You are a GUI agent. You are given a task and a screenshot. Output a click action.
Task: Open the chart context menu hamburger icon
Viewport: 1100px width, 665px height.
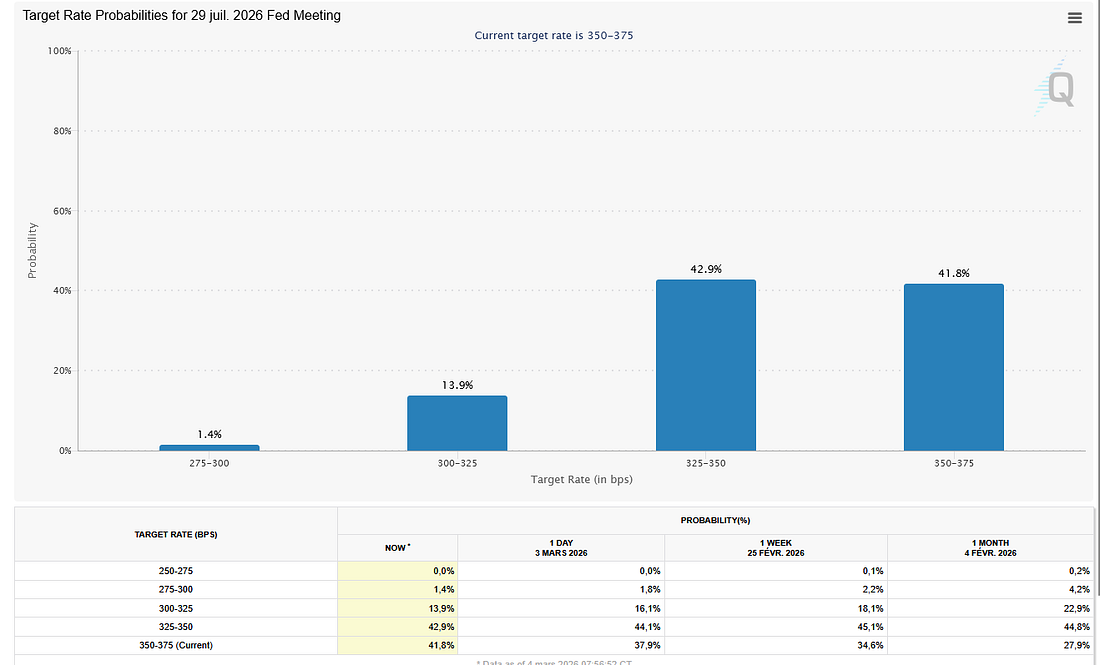1074,17
